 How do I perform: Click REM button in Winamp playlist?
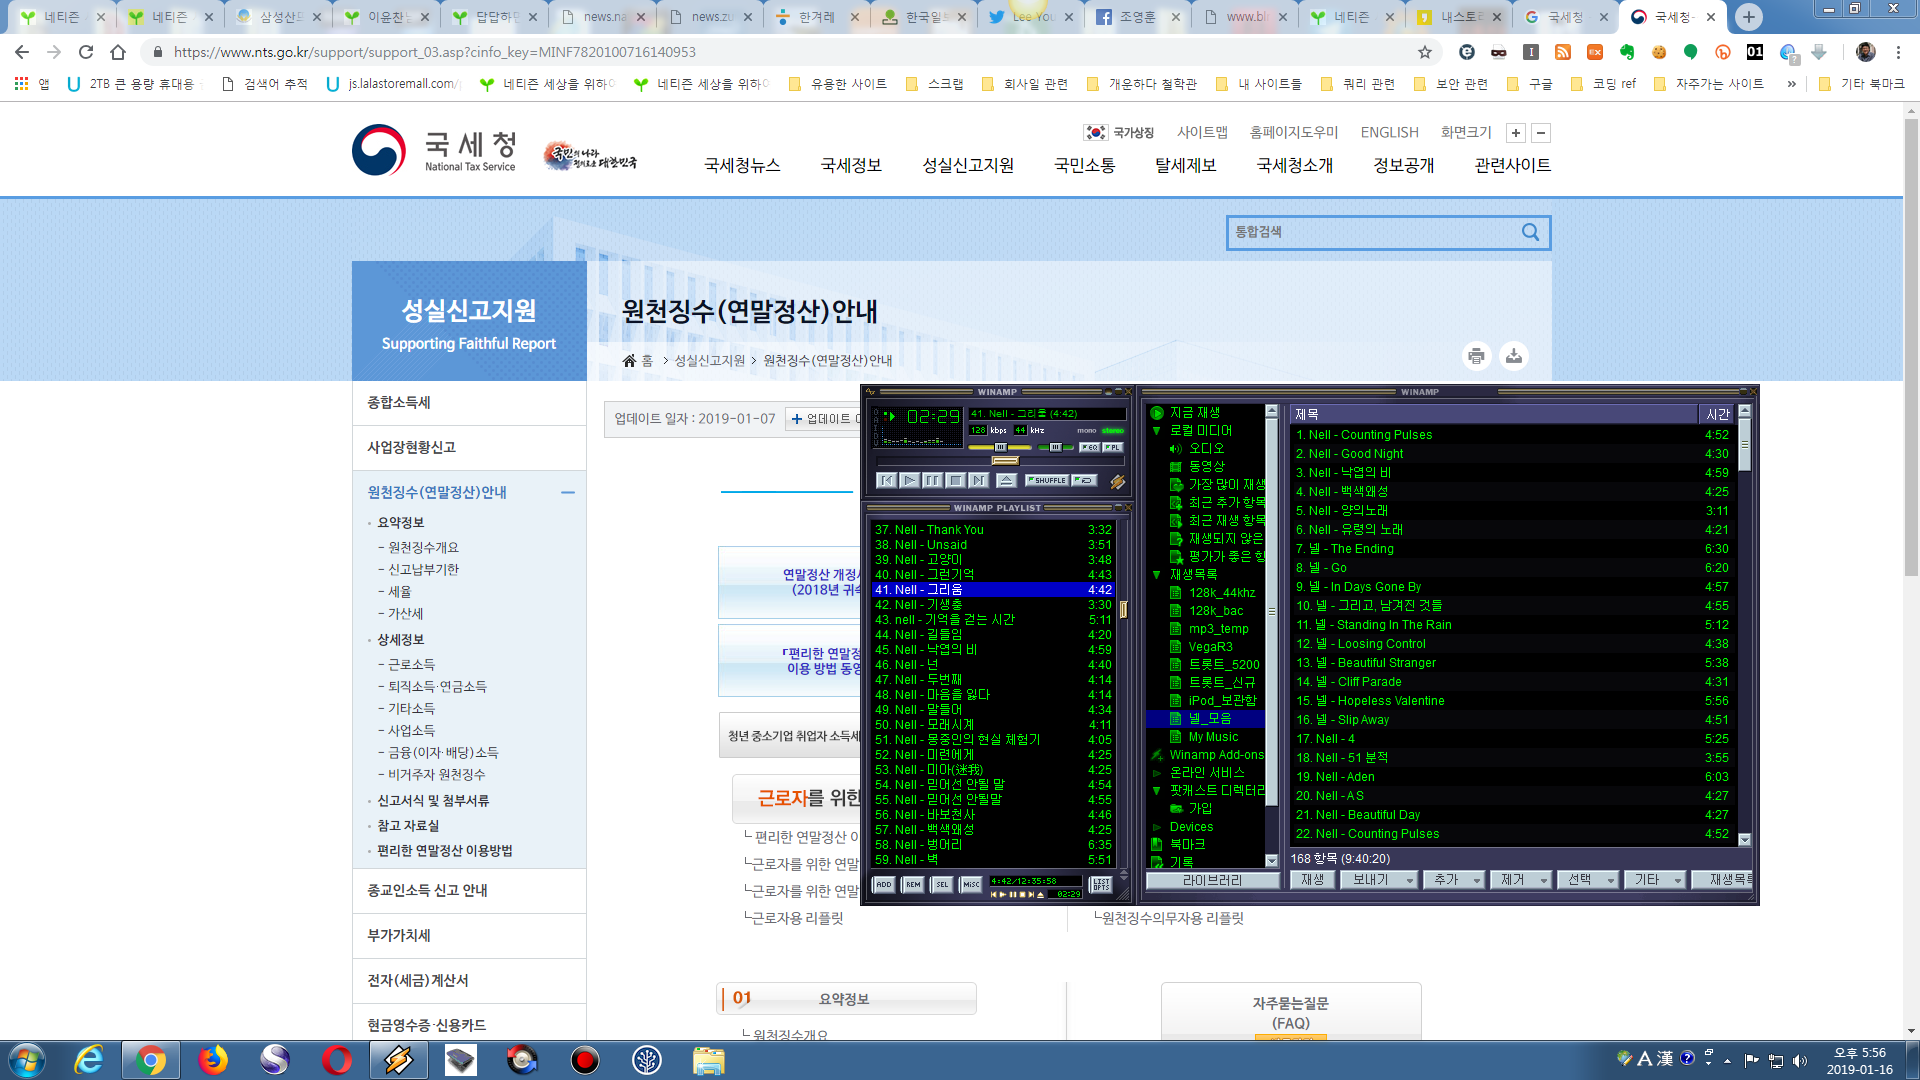913,884
